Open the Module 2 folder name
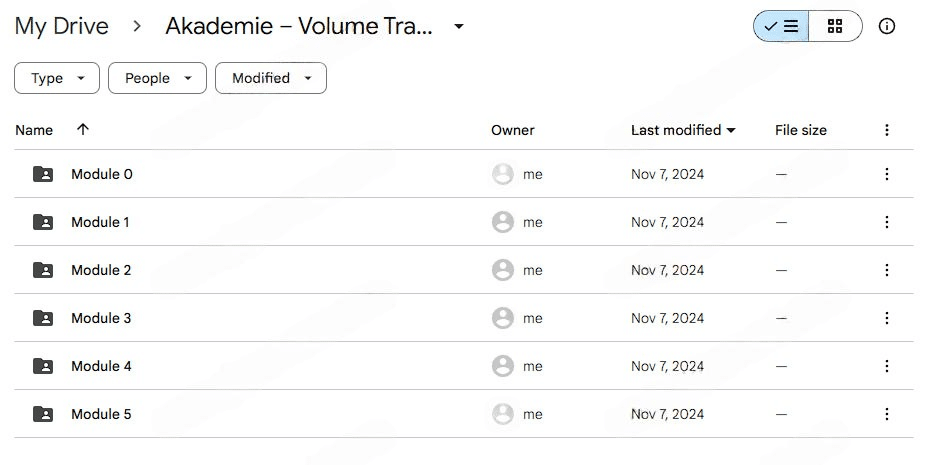 (x=101, y=270)
